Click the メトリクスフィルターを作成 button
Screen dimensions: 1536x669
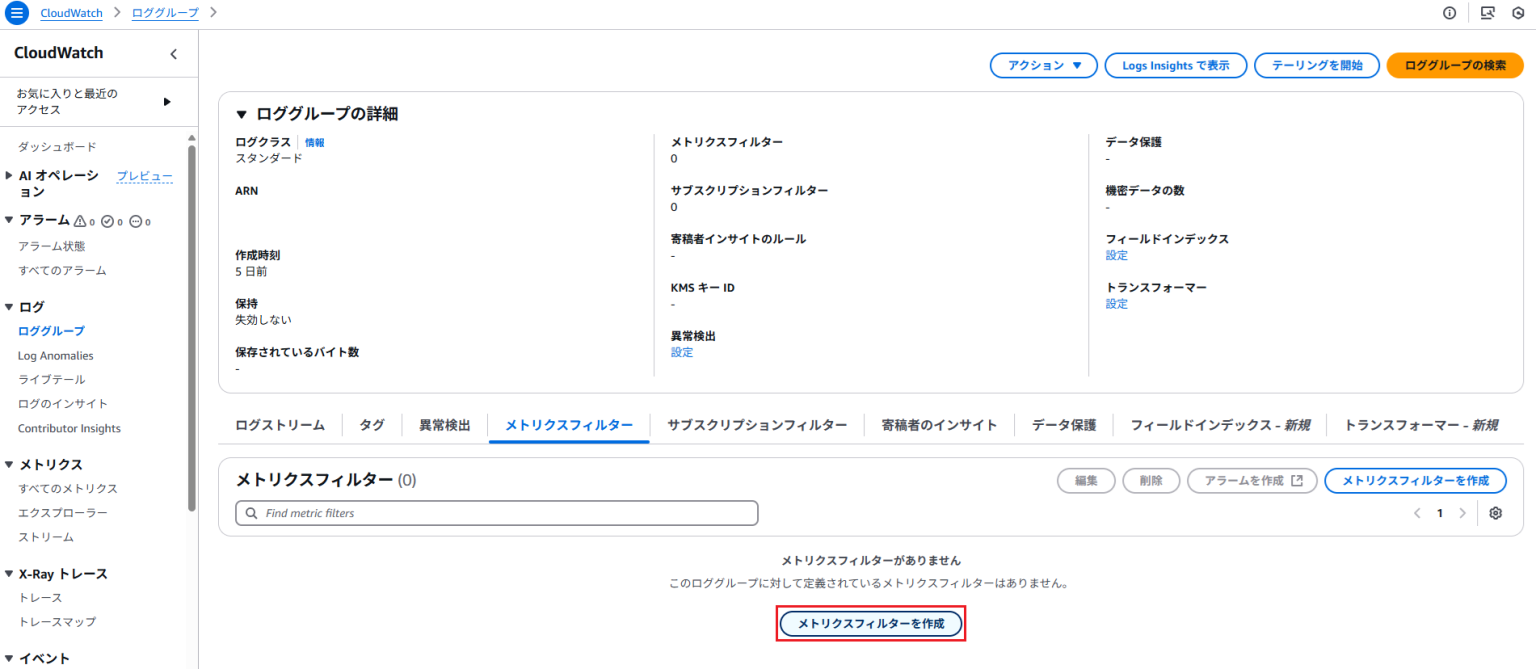[x=870, y=623]
